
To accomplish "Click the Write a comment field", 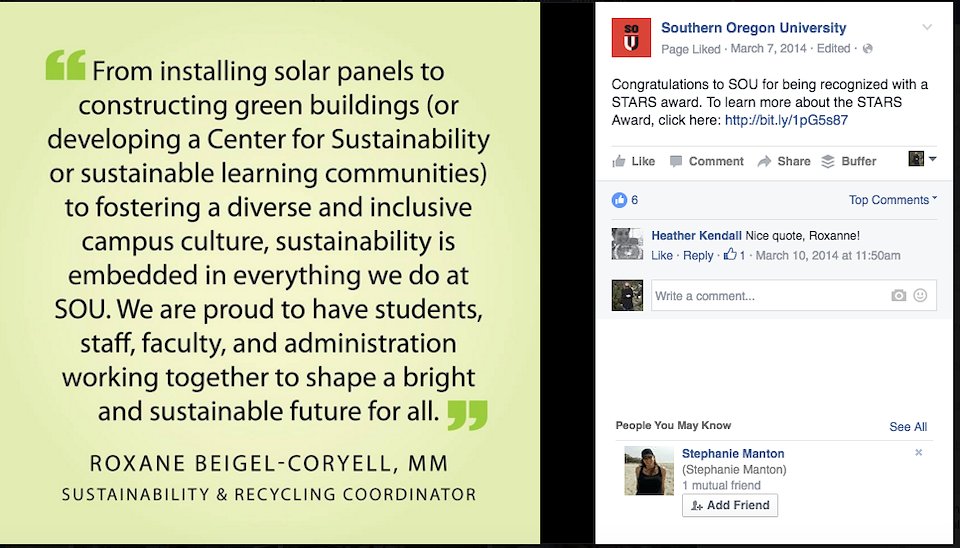I will click(x=793, y=296).
